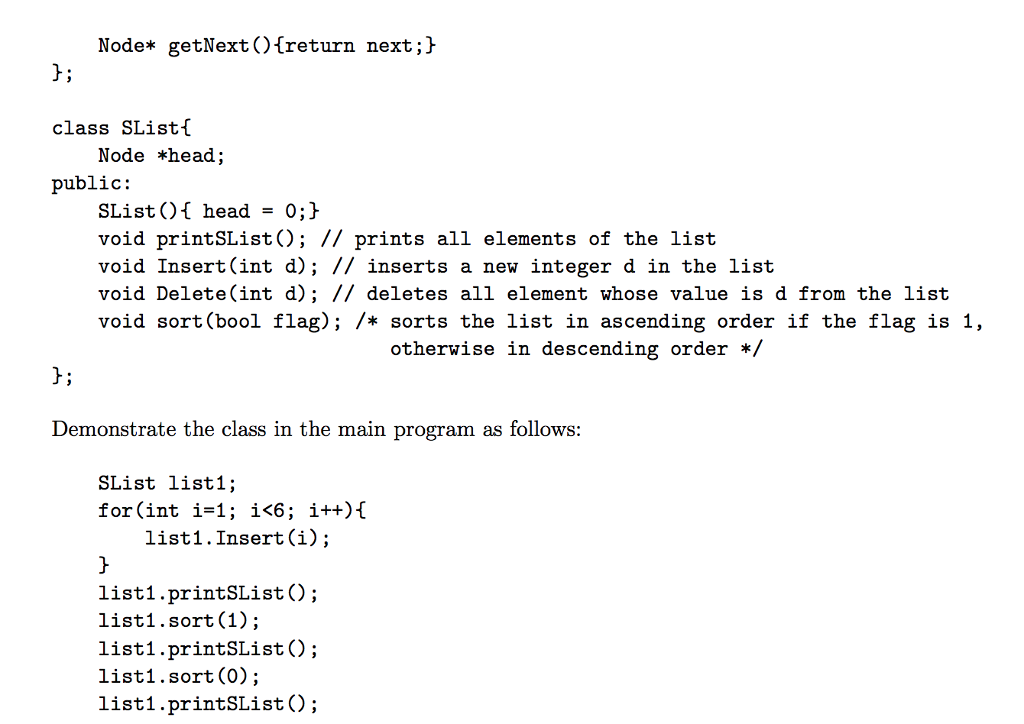The height and width of the screenshot is (724, 1024).
Task: Click the 'void printSList();' declaration
Action: click(x=202, y=239)
